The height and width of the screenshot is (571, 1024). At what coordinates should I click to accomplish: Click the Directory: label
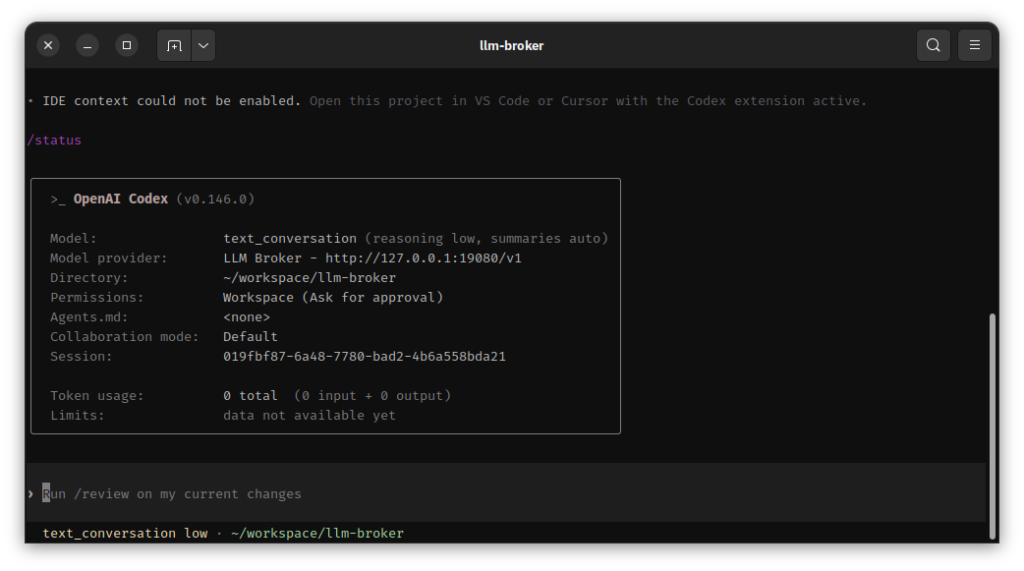tap(89, 278)
